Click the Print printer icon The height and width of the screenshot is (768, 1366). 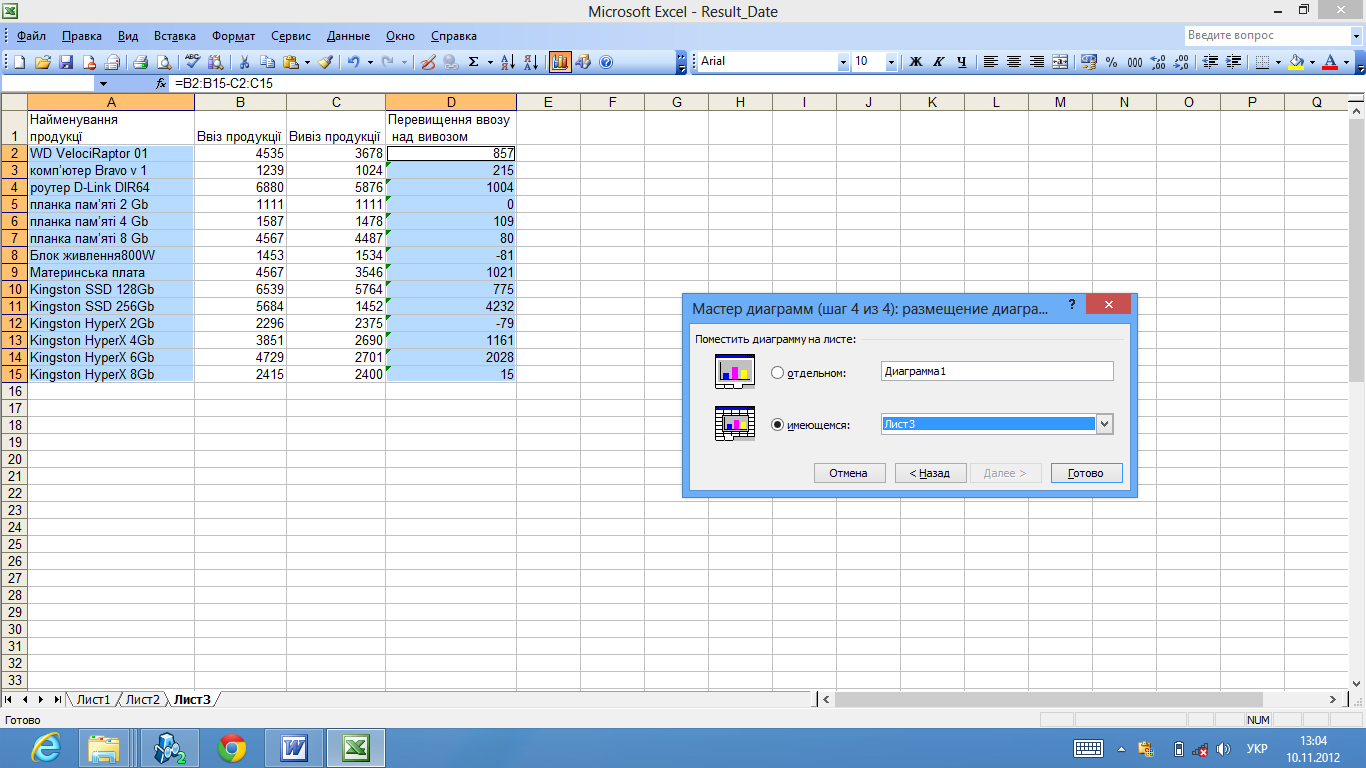pyautogui.click(x=140, y=62)
